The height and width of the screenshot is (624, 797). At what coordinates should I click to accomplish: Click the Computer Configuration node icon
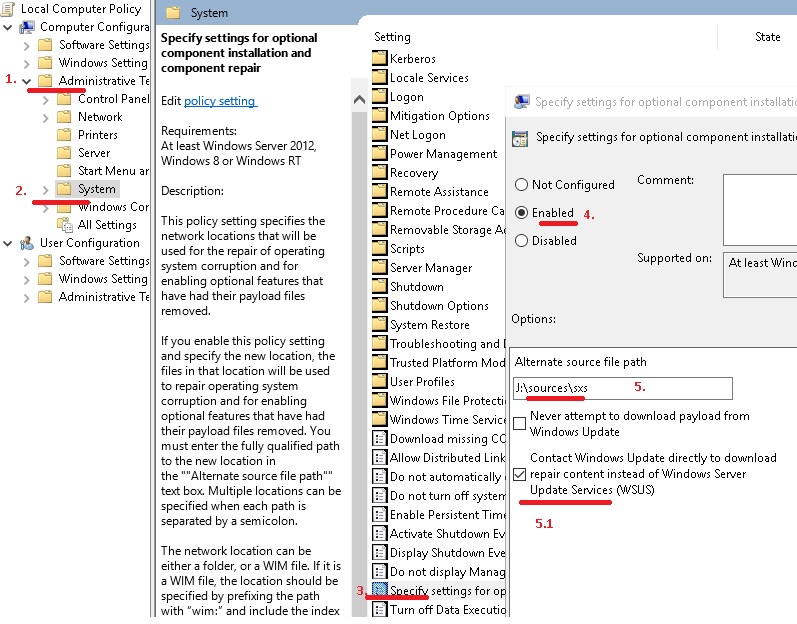point(26,27)
